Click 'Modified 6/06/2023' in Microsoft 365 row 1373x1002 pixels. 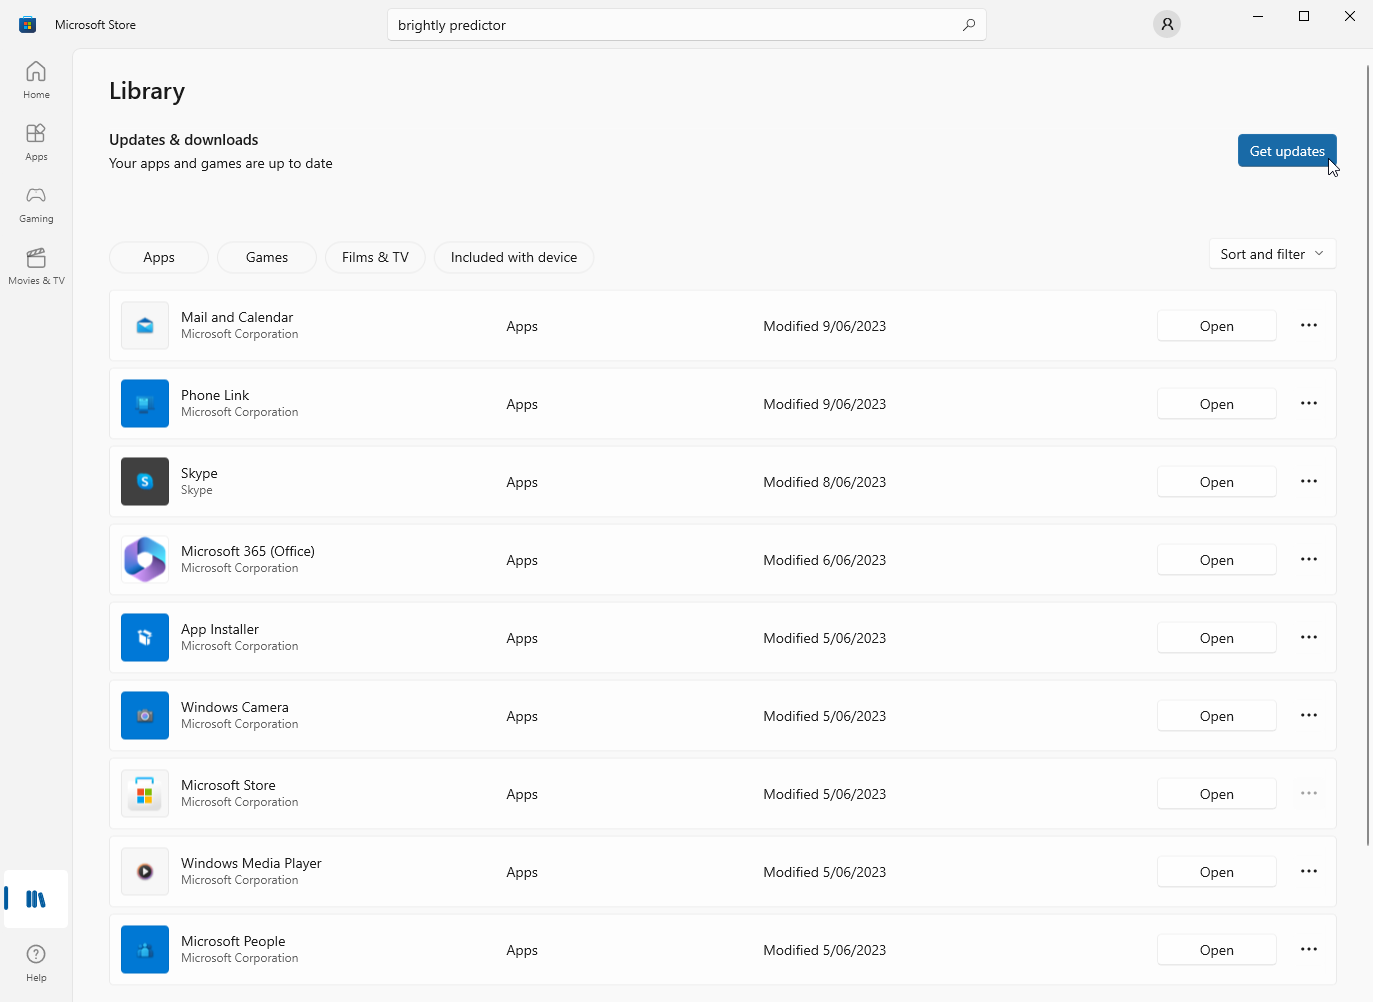pyautogui.click(x=824, y=560)
